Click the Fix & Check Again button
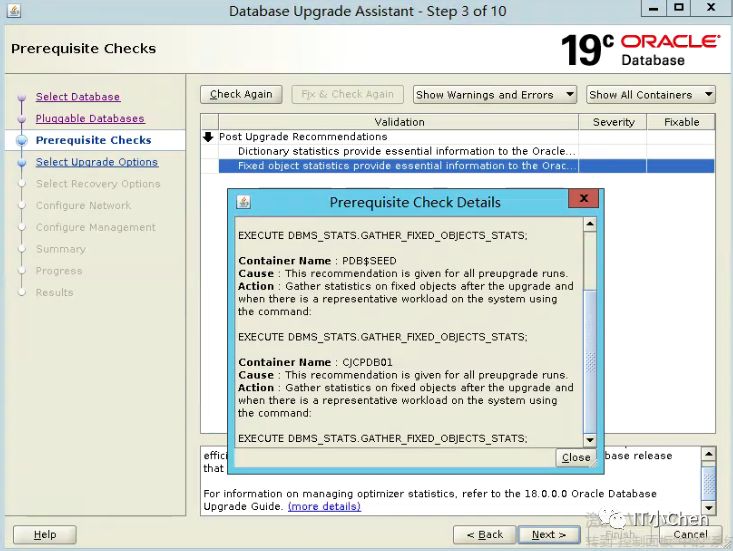 [347, 94]
